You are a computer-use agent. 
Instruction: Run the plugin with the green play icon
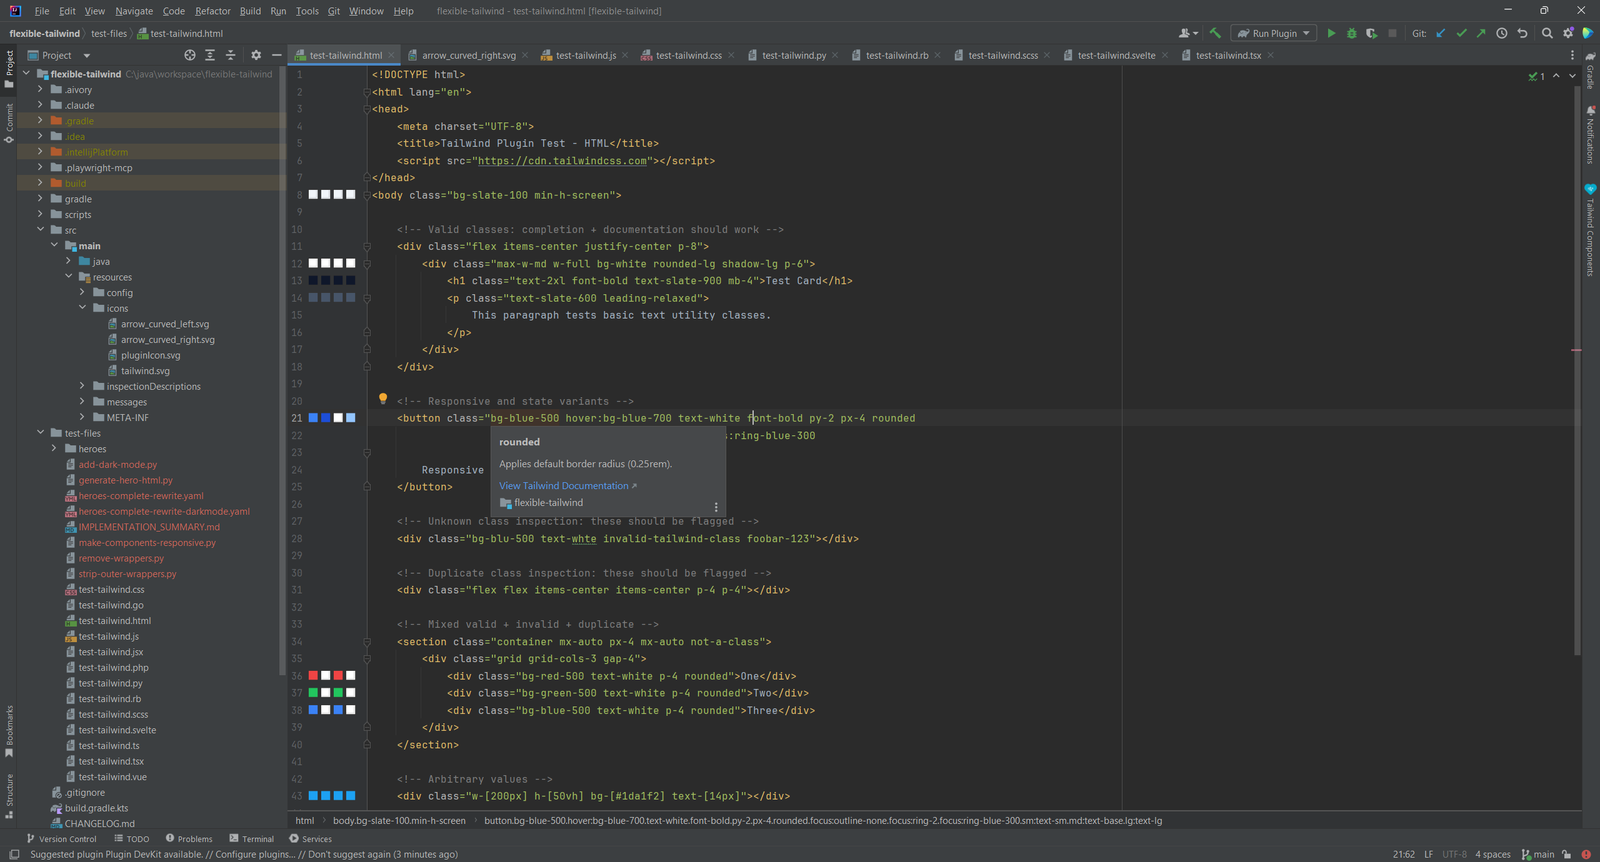tap(1331, 33)
